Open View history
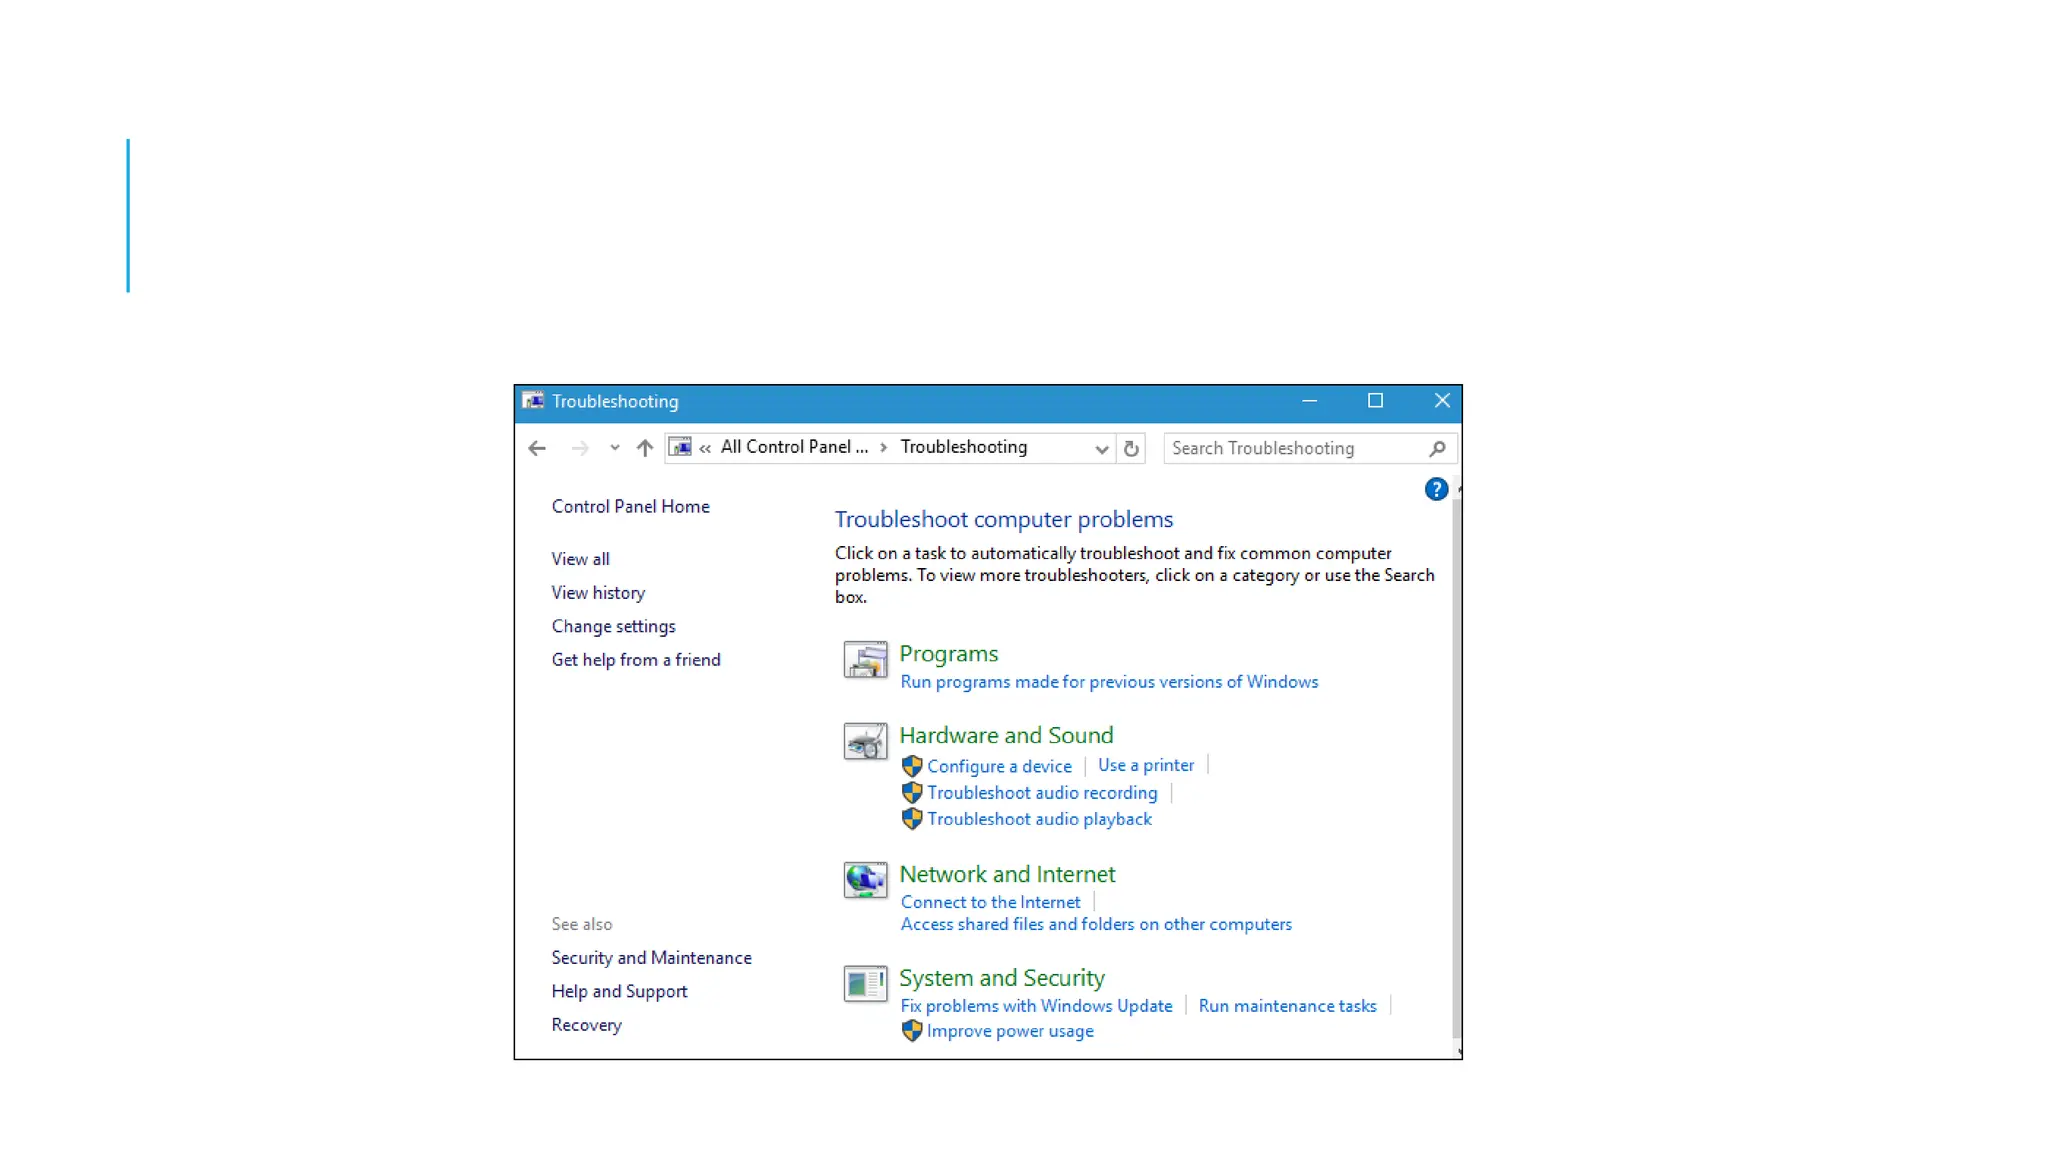This screenshot has height=1152, width=2048. 598,593
